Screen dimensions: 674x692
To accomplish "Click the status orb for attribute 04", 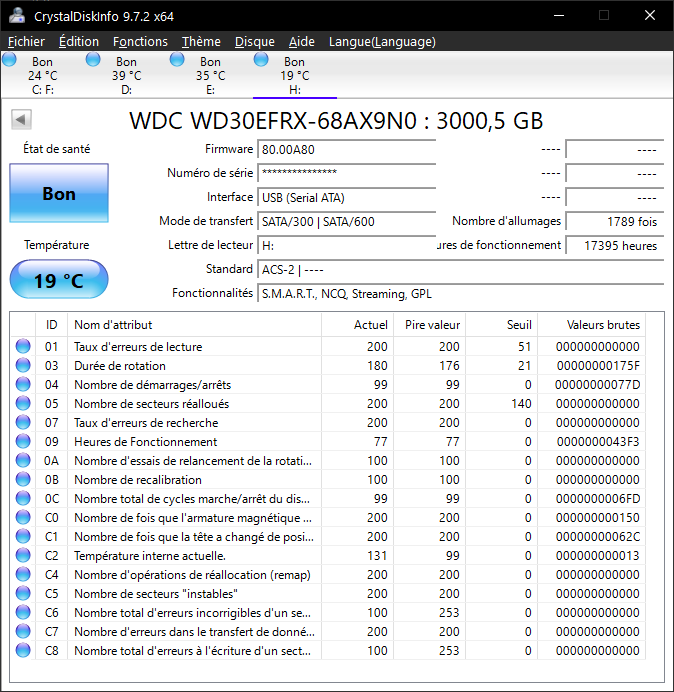I will point(23,384).
